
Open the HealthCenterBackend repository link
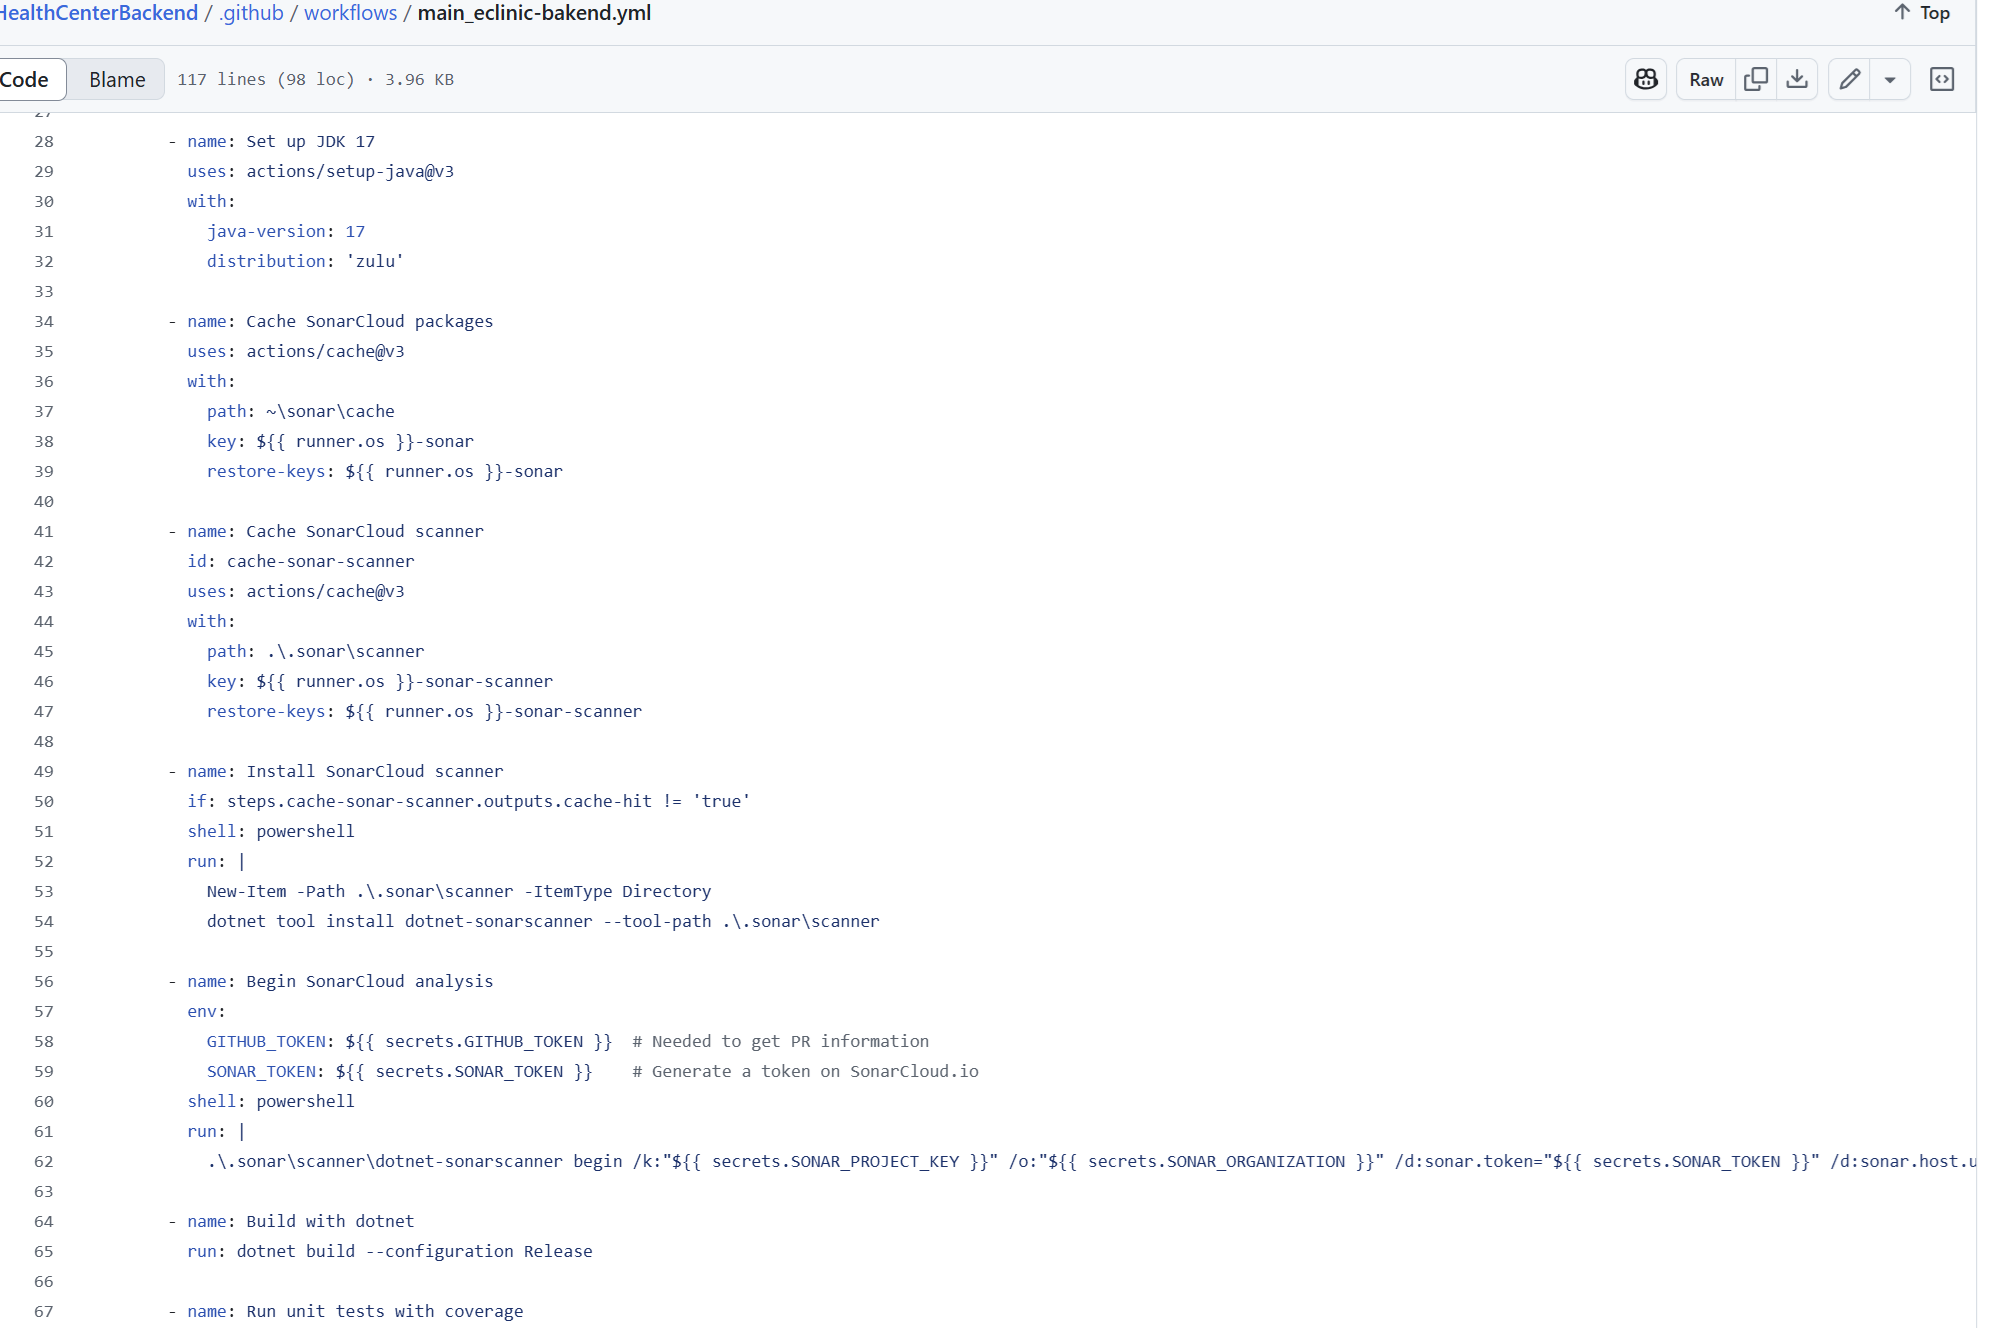(99, 13)
